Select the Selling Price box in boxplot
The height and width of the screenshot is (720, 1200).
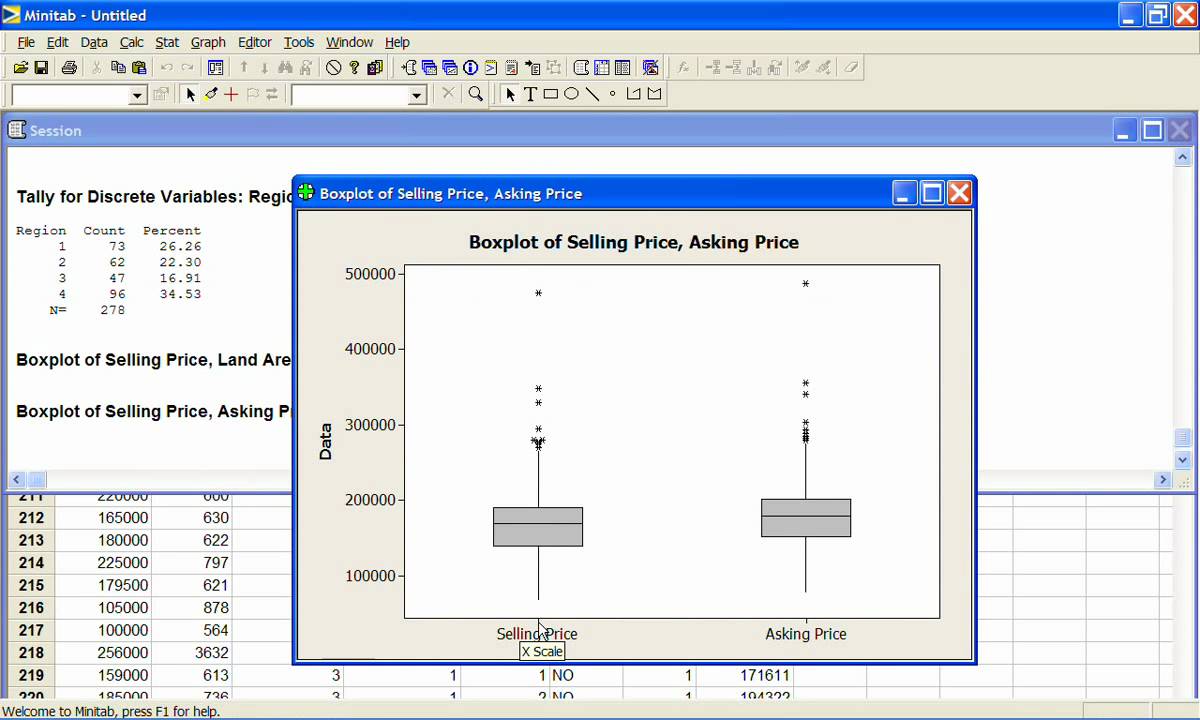click(538, 526)
